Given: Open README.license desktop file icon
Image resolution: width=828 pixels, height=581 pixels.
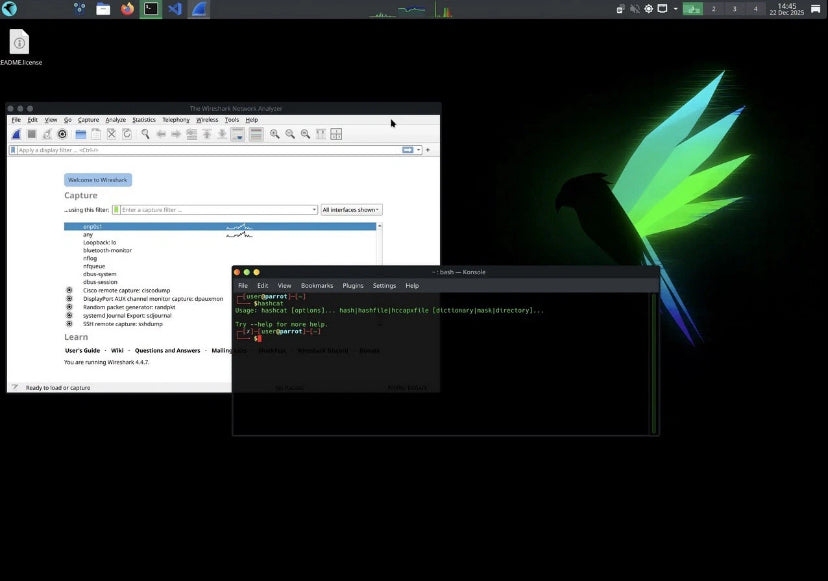Looking at the screenshot, I should (20, 48).
